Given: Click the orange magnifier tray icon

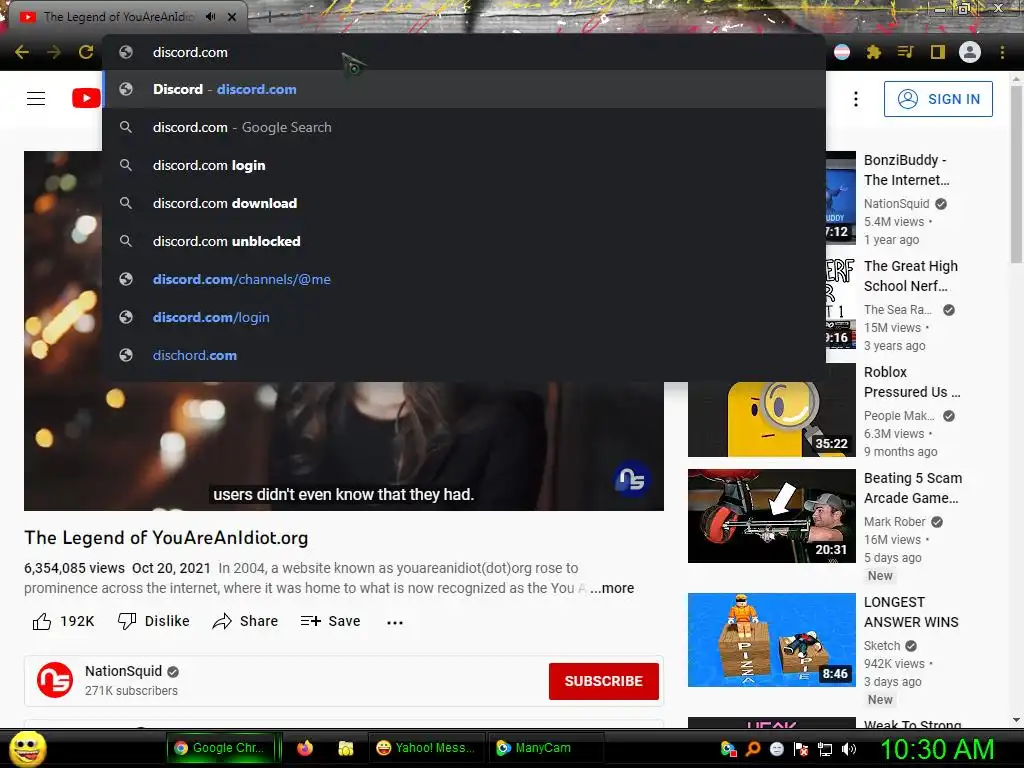Looking at the screenshot, I should point(753,749).
